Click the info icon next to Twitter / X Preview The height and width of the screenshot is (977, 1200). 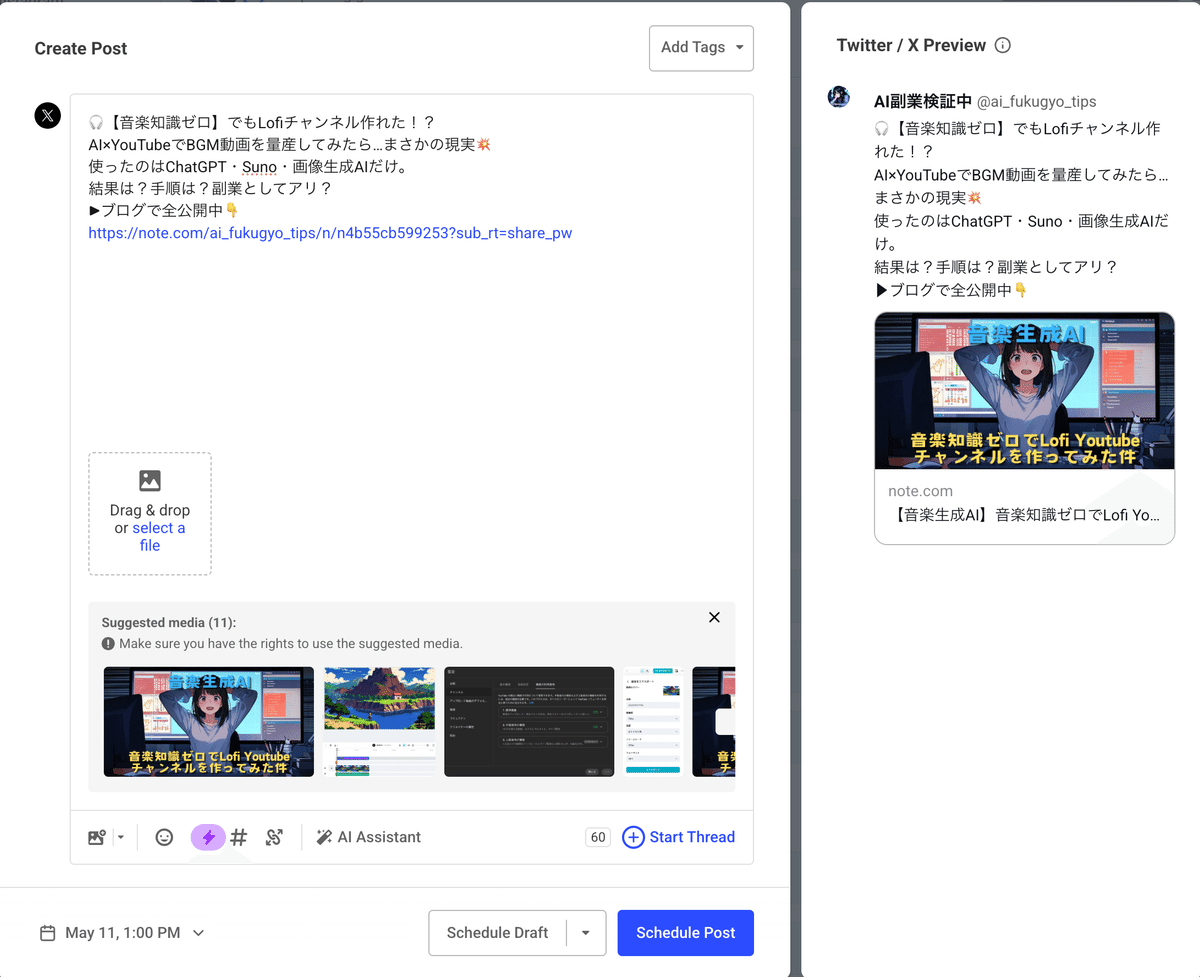coord(1003,45)
